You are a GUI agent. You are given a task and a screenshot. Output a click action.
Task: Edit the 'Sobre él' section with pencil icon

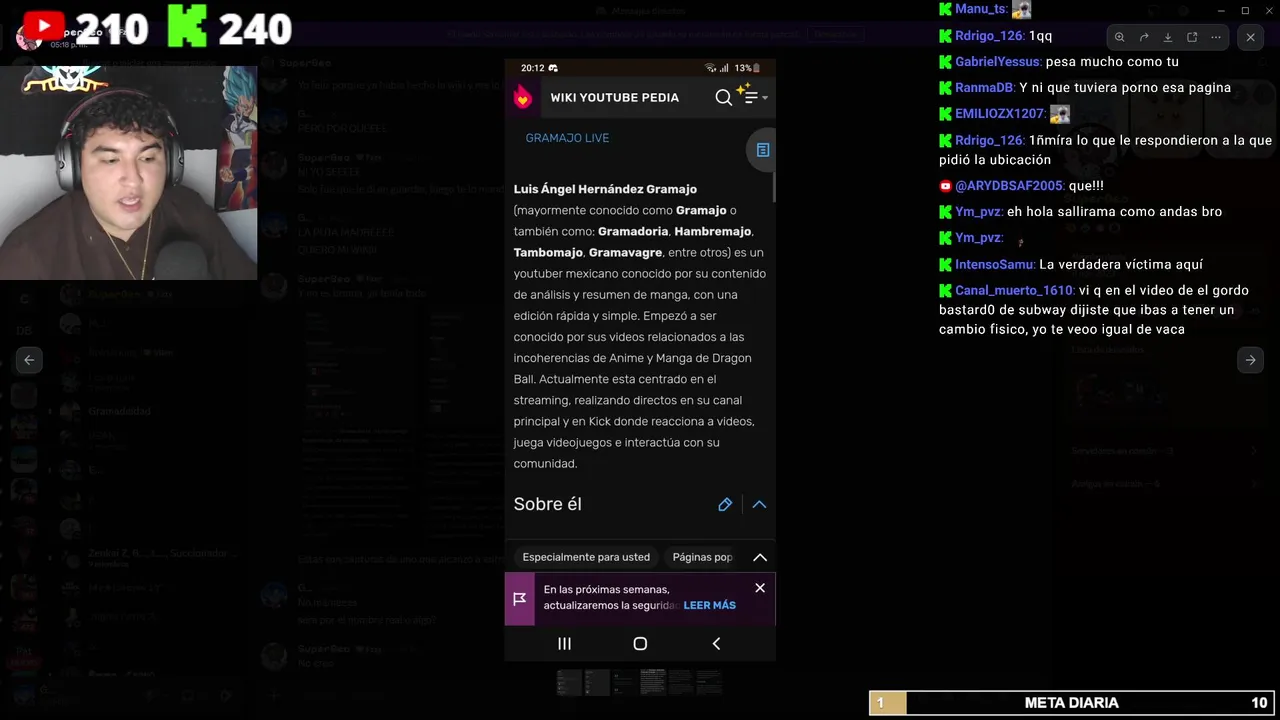[x=725, y=505]
